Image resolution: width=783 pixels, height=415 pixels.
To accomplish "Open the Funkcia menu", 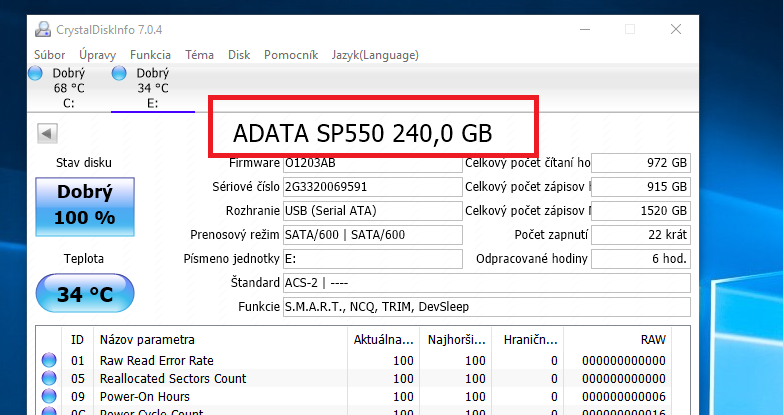I will 150,55.
